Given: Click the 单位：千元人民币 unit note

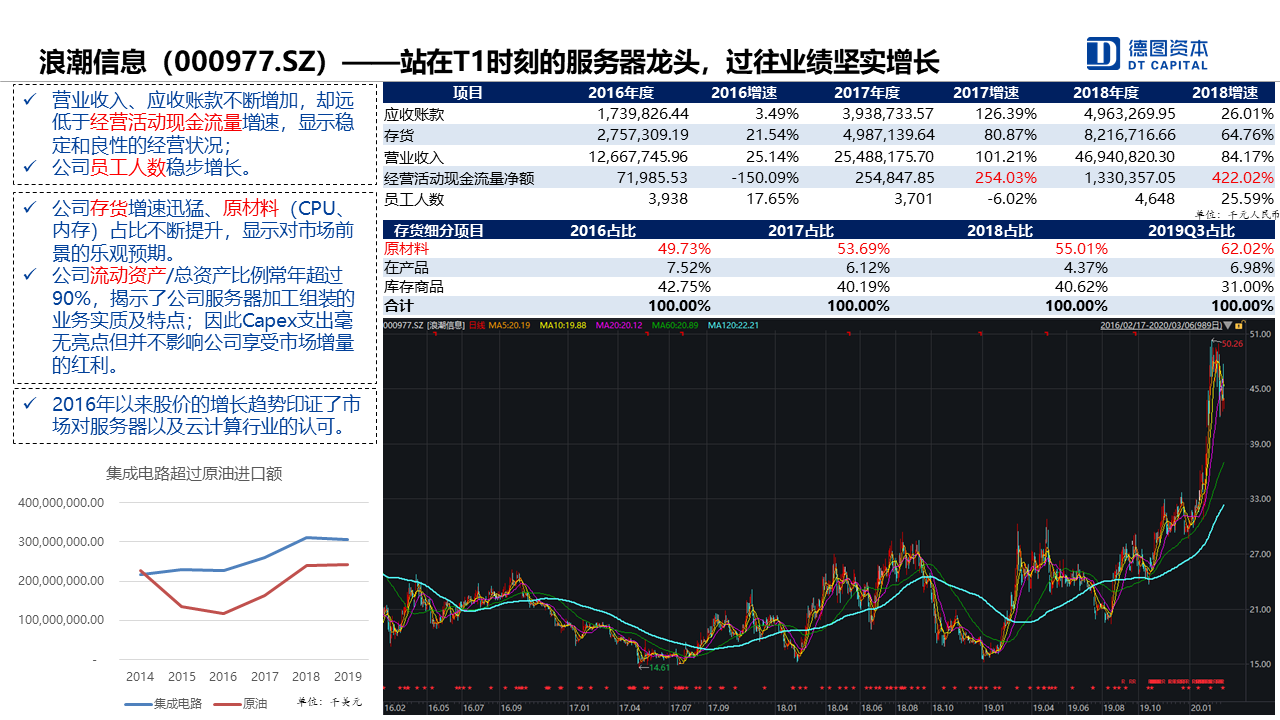Looking at the screenshot, I should 1235,214.
